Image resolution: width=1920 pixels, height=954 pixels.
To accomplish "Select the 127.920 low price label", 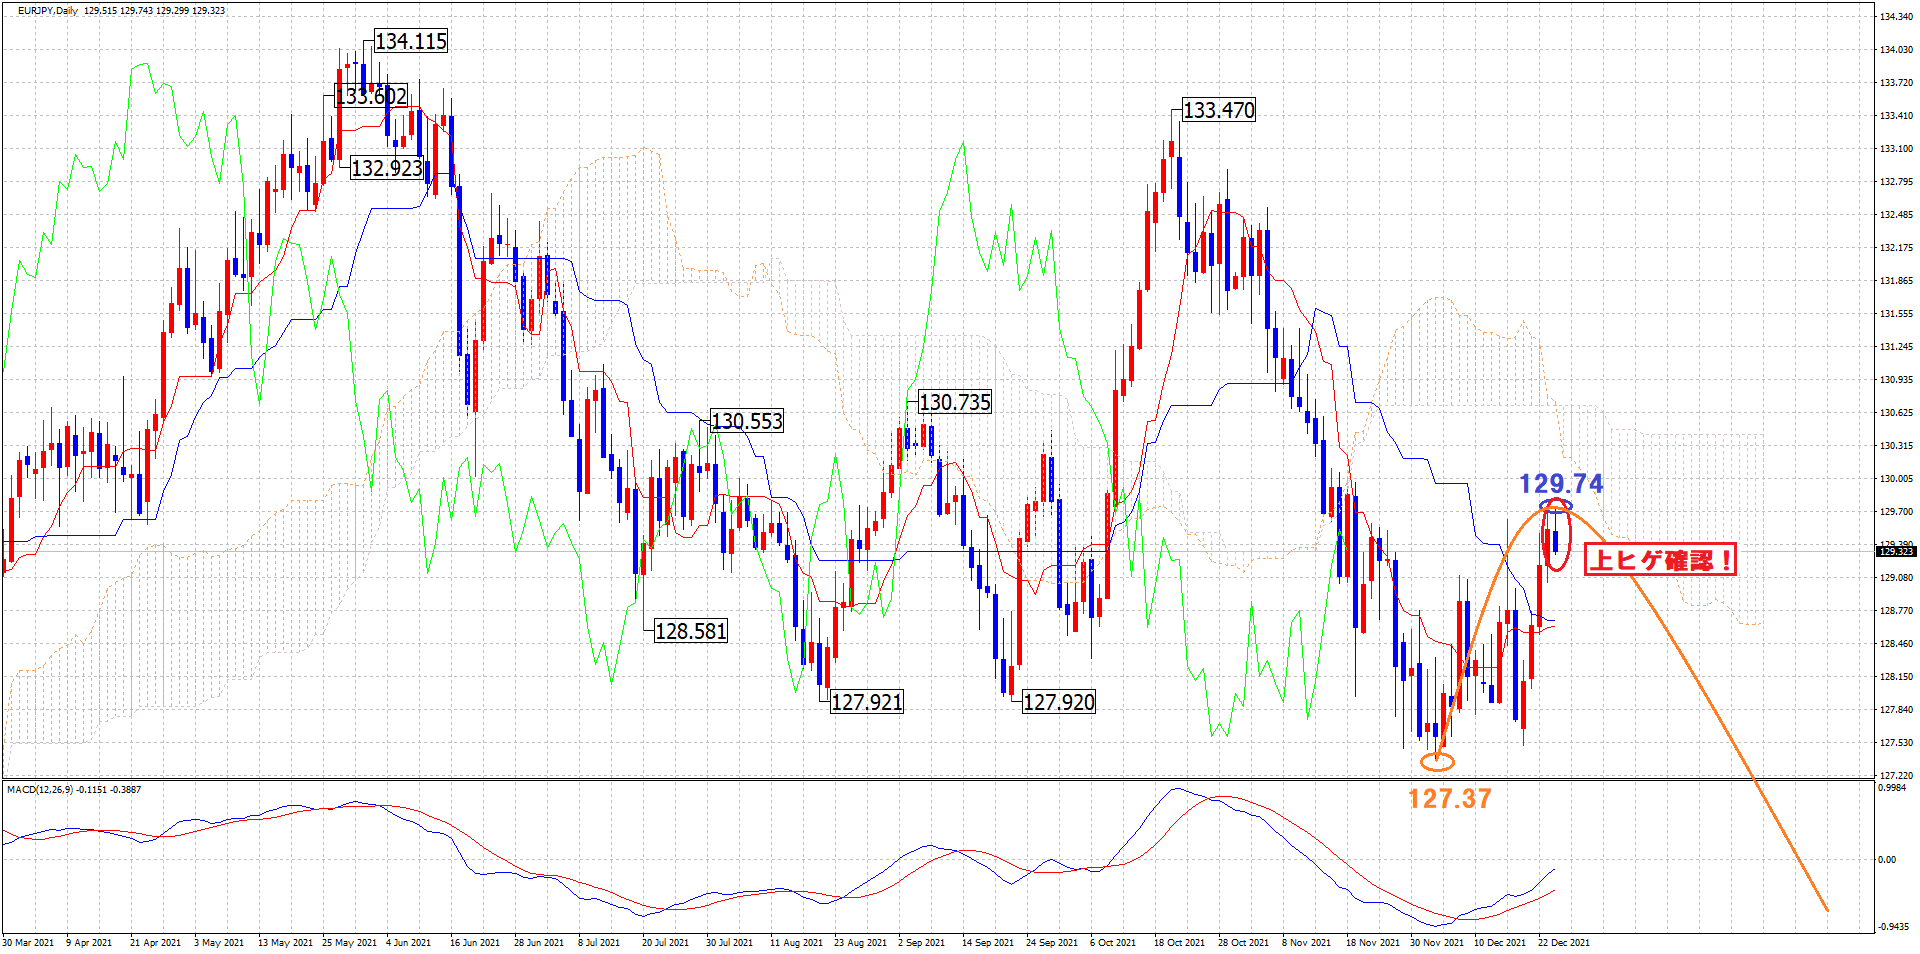I will 1058,702.
